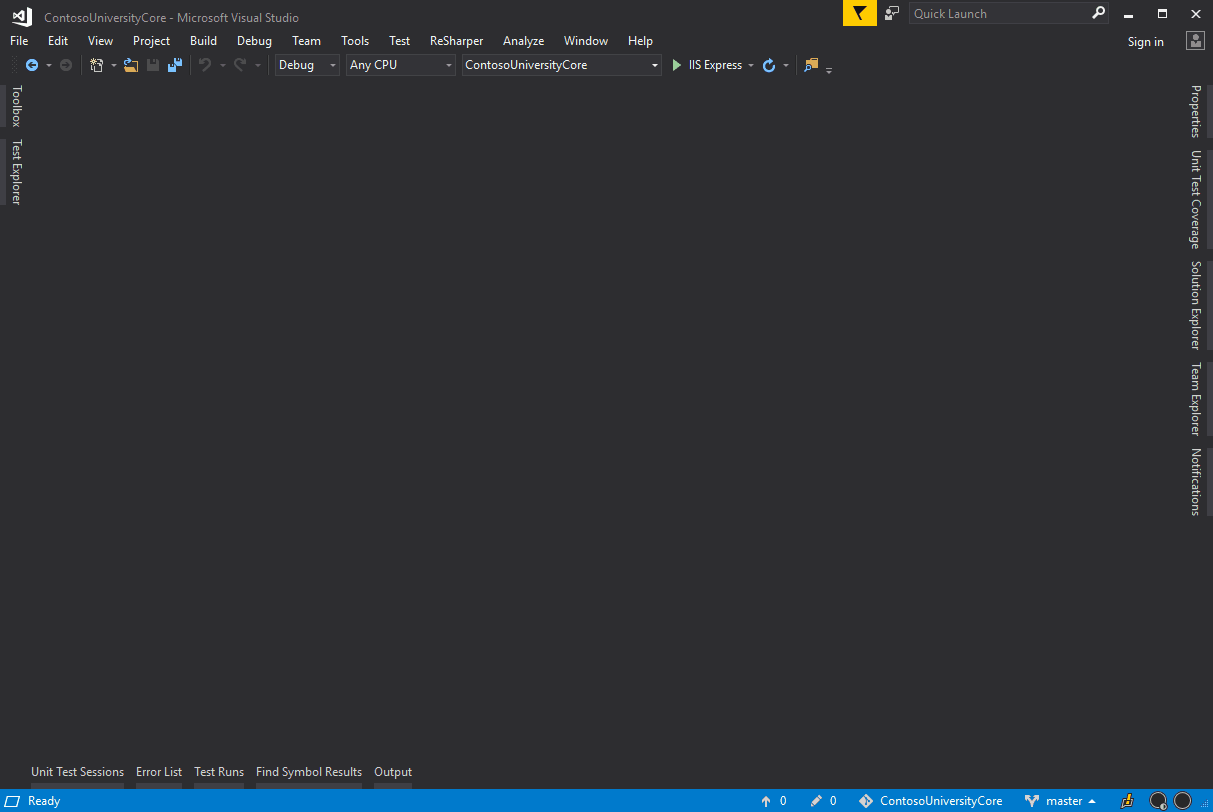Image resolution: width=1213 pixels, height=812 pixels.
Task: Click the Navigate Backward arrow icon
Action: 32,65
